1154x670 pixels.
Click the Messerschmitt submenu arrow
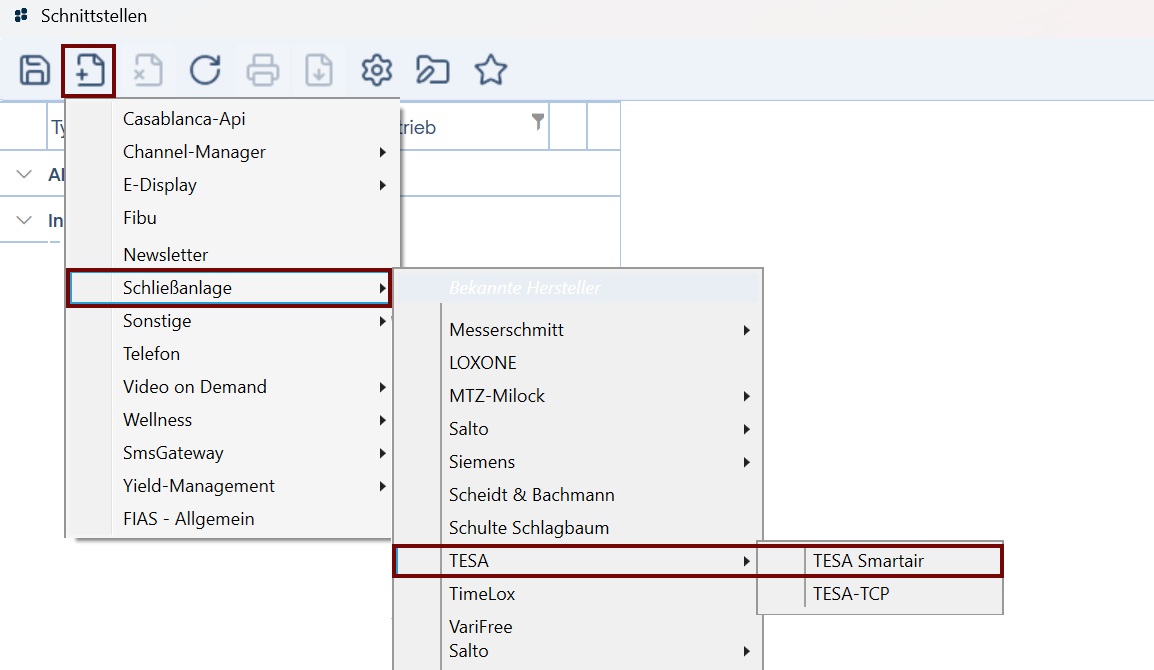pos(746,331)
